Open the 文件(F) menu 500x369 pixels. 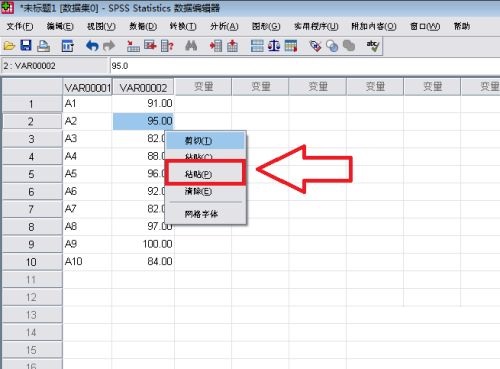[x=20, y=26]
